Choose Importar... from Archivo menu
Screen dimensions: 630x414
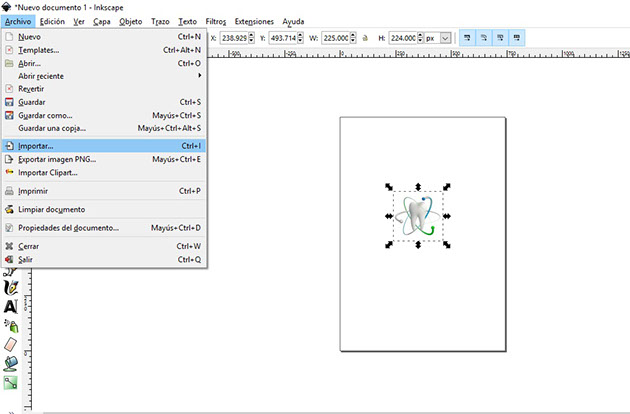104,146
